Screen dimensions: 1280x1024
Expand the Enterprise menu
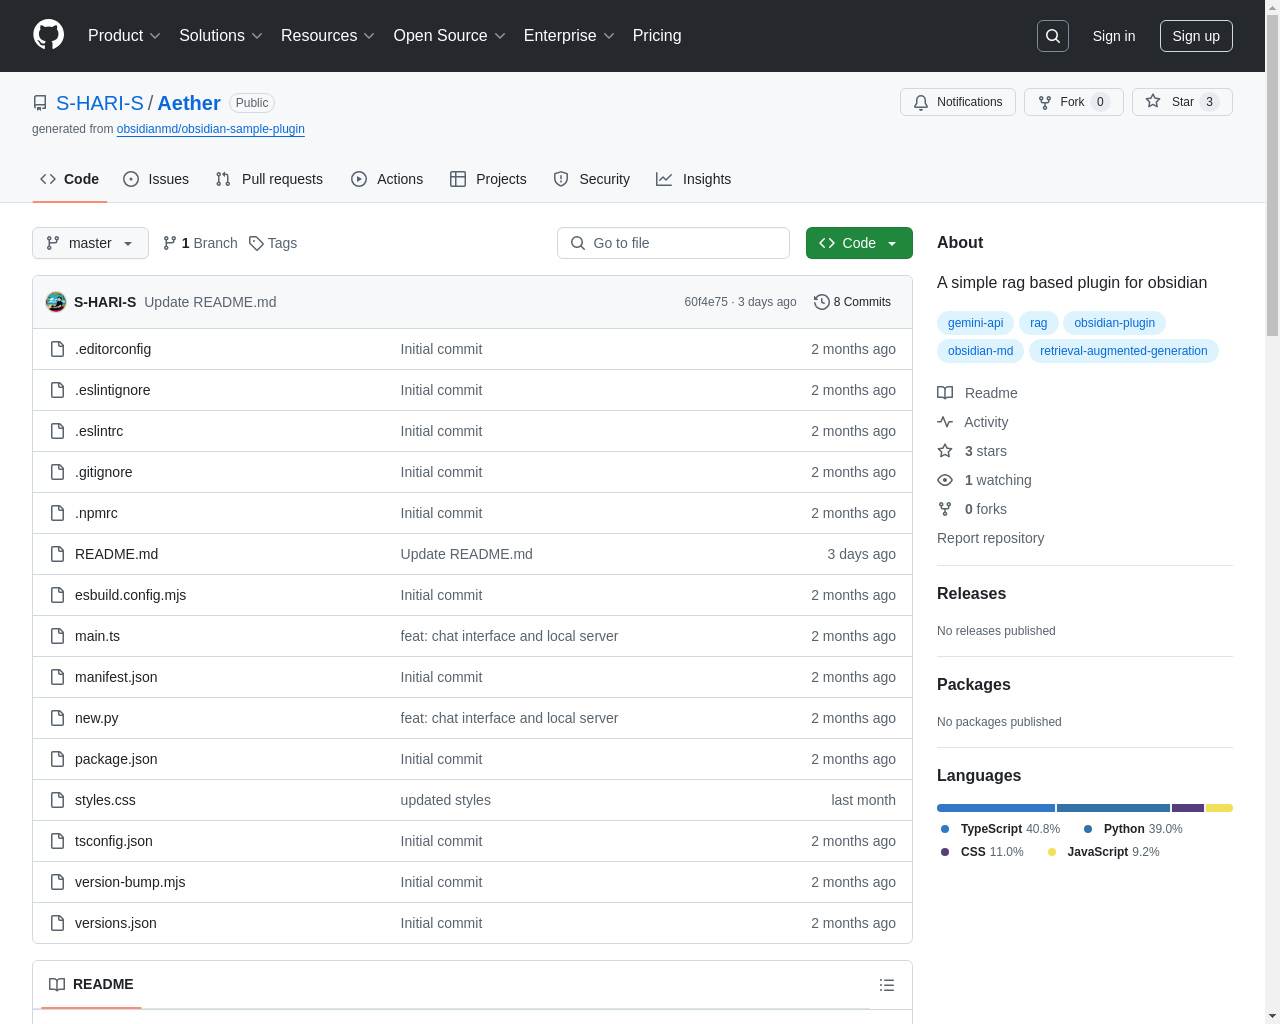point(569,36)
